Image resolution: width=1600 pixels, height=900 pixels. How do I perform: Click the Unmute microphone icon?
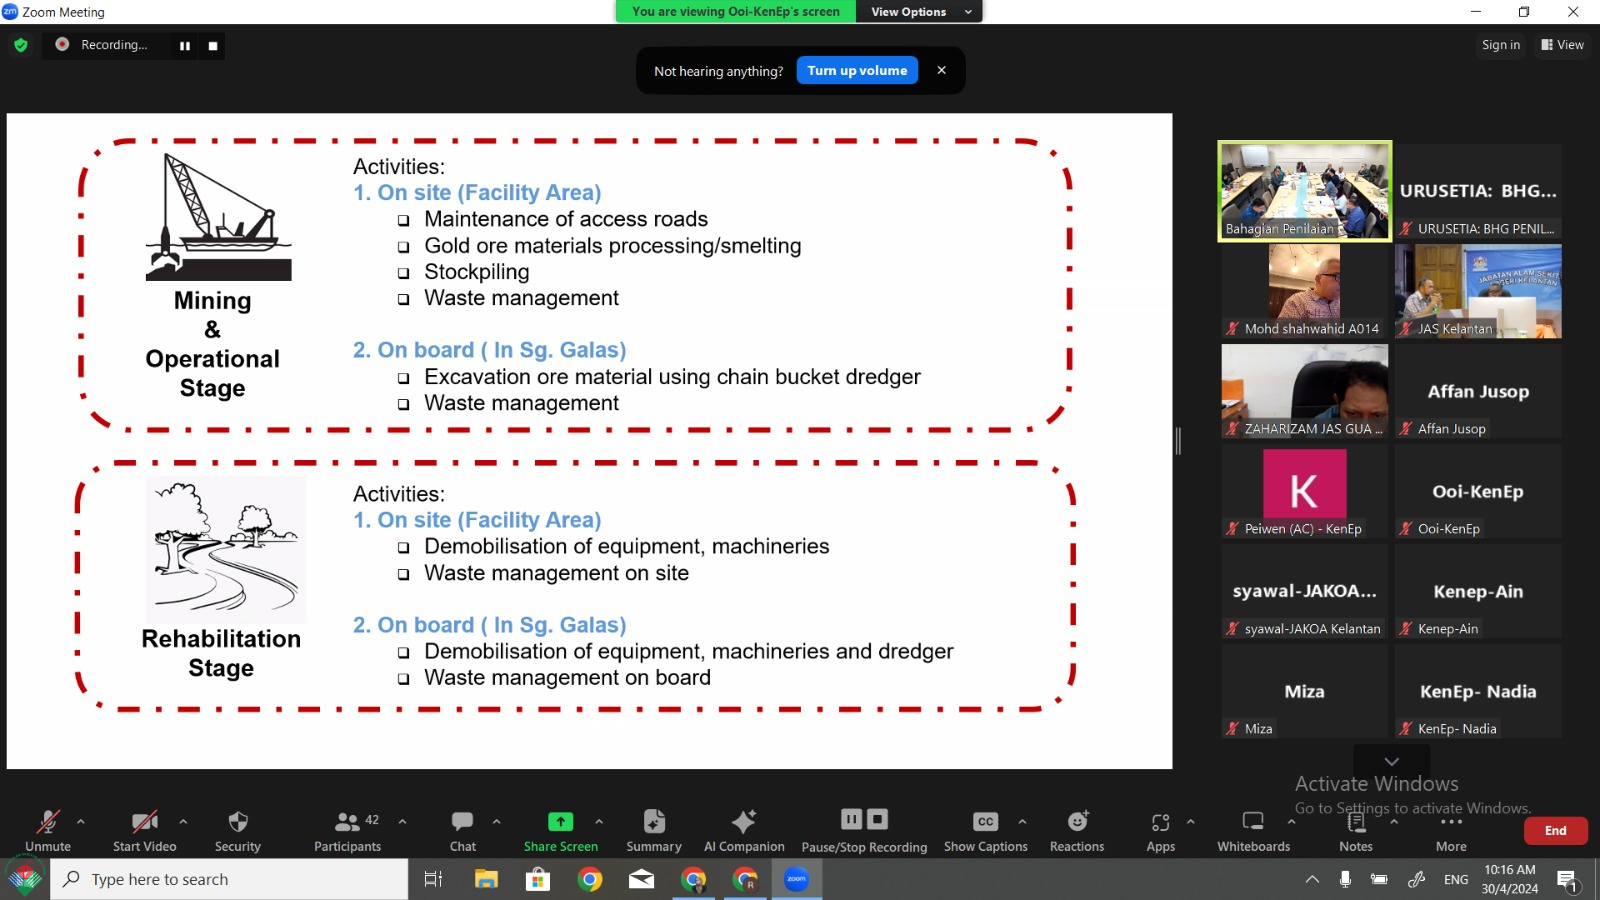pos(48,822)
